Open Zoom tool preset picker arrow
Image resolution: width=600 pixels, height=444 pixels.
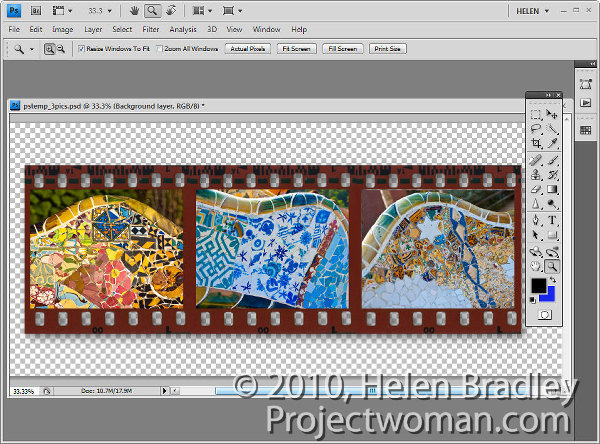[x=32, y=49]
